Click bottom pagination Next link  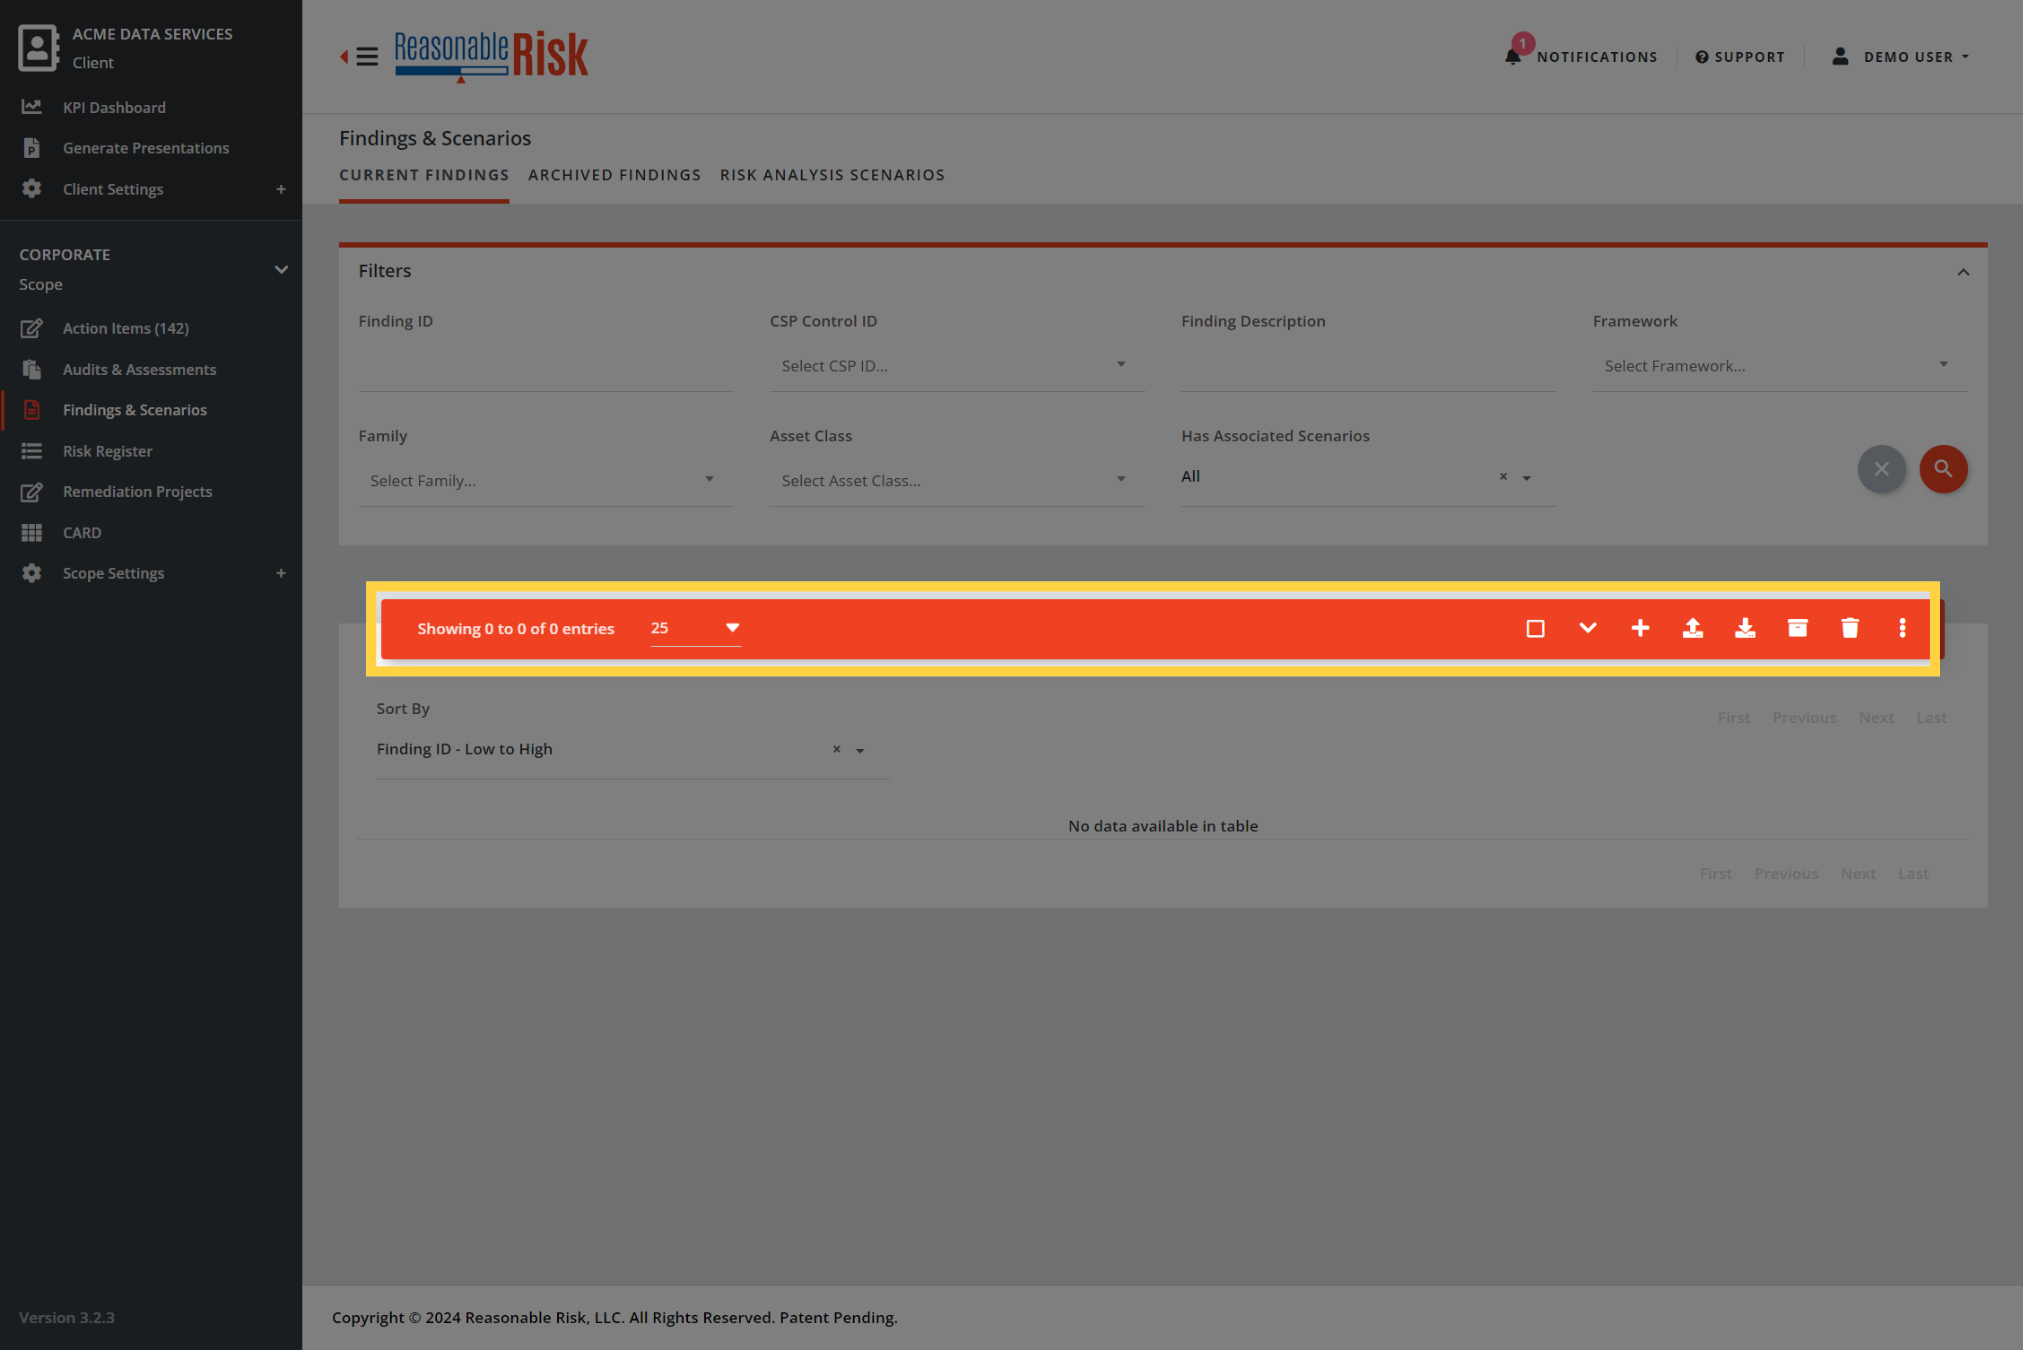pyautogui.click(x=1858, y=874)
